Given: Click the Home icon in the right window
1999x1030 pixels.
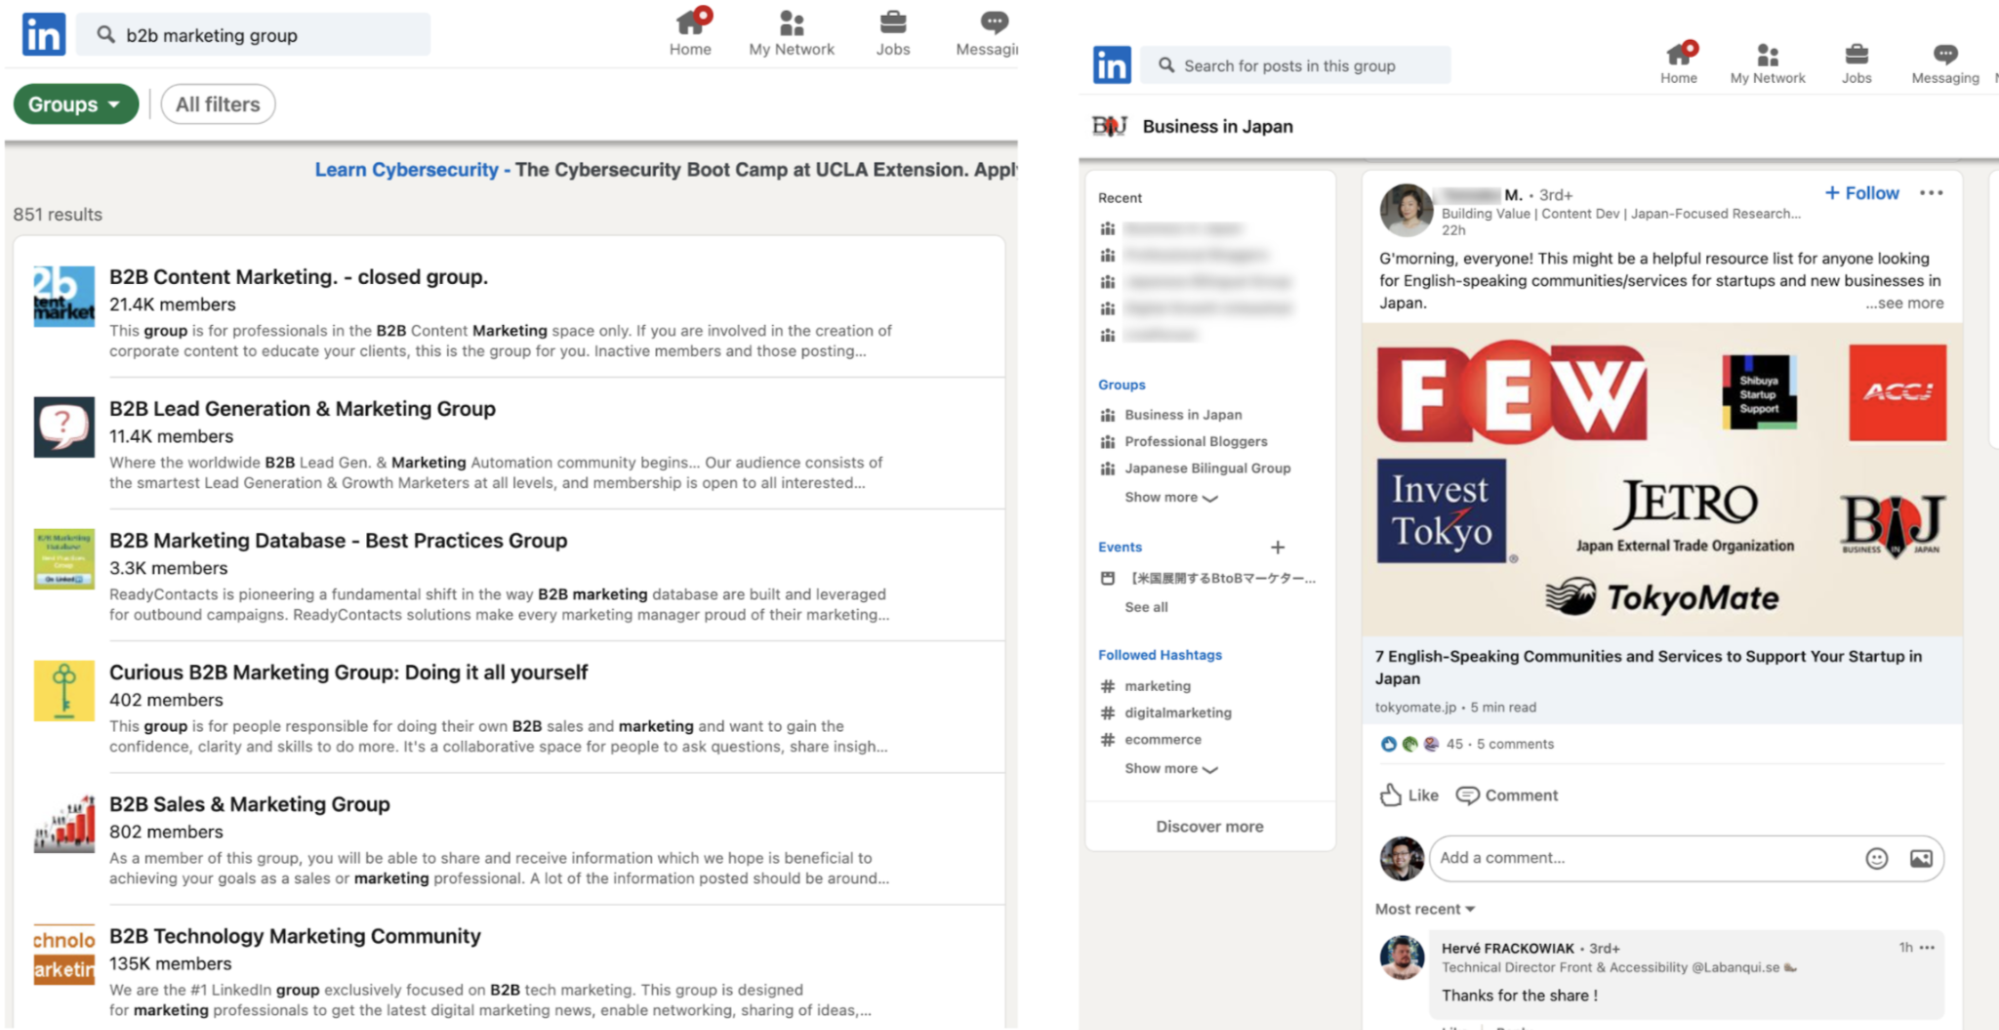Looking at the screenshot, I should click(x=1679, y=53).
